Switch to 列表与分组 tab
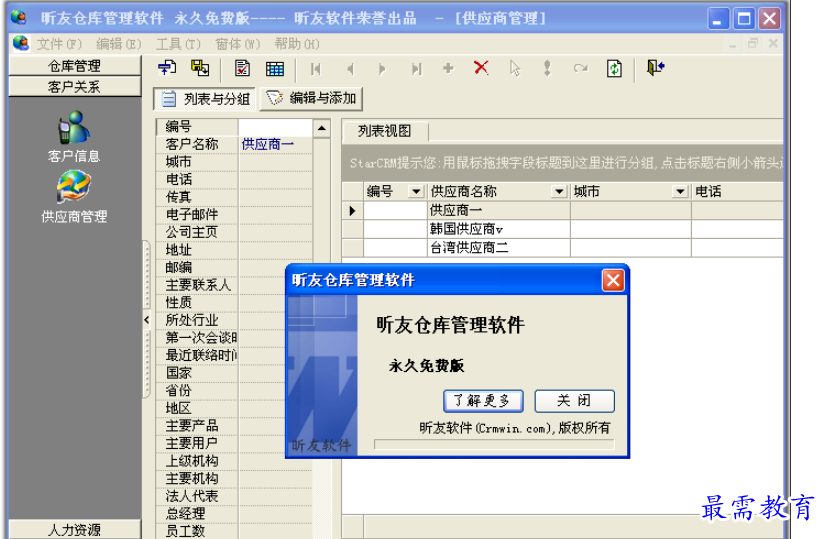The image size is (823, 539). [x=205, y=99]
